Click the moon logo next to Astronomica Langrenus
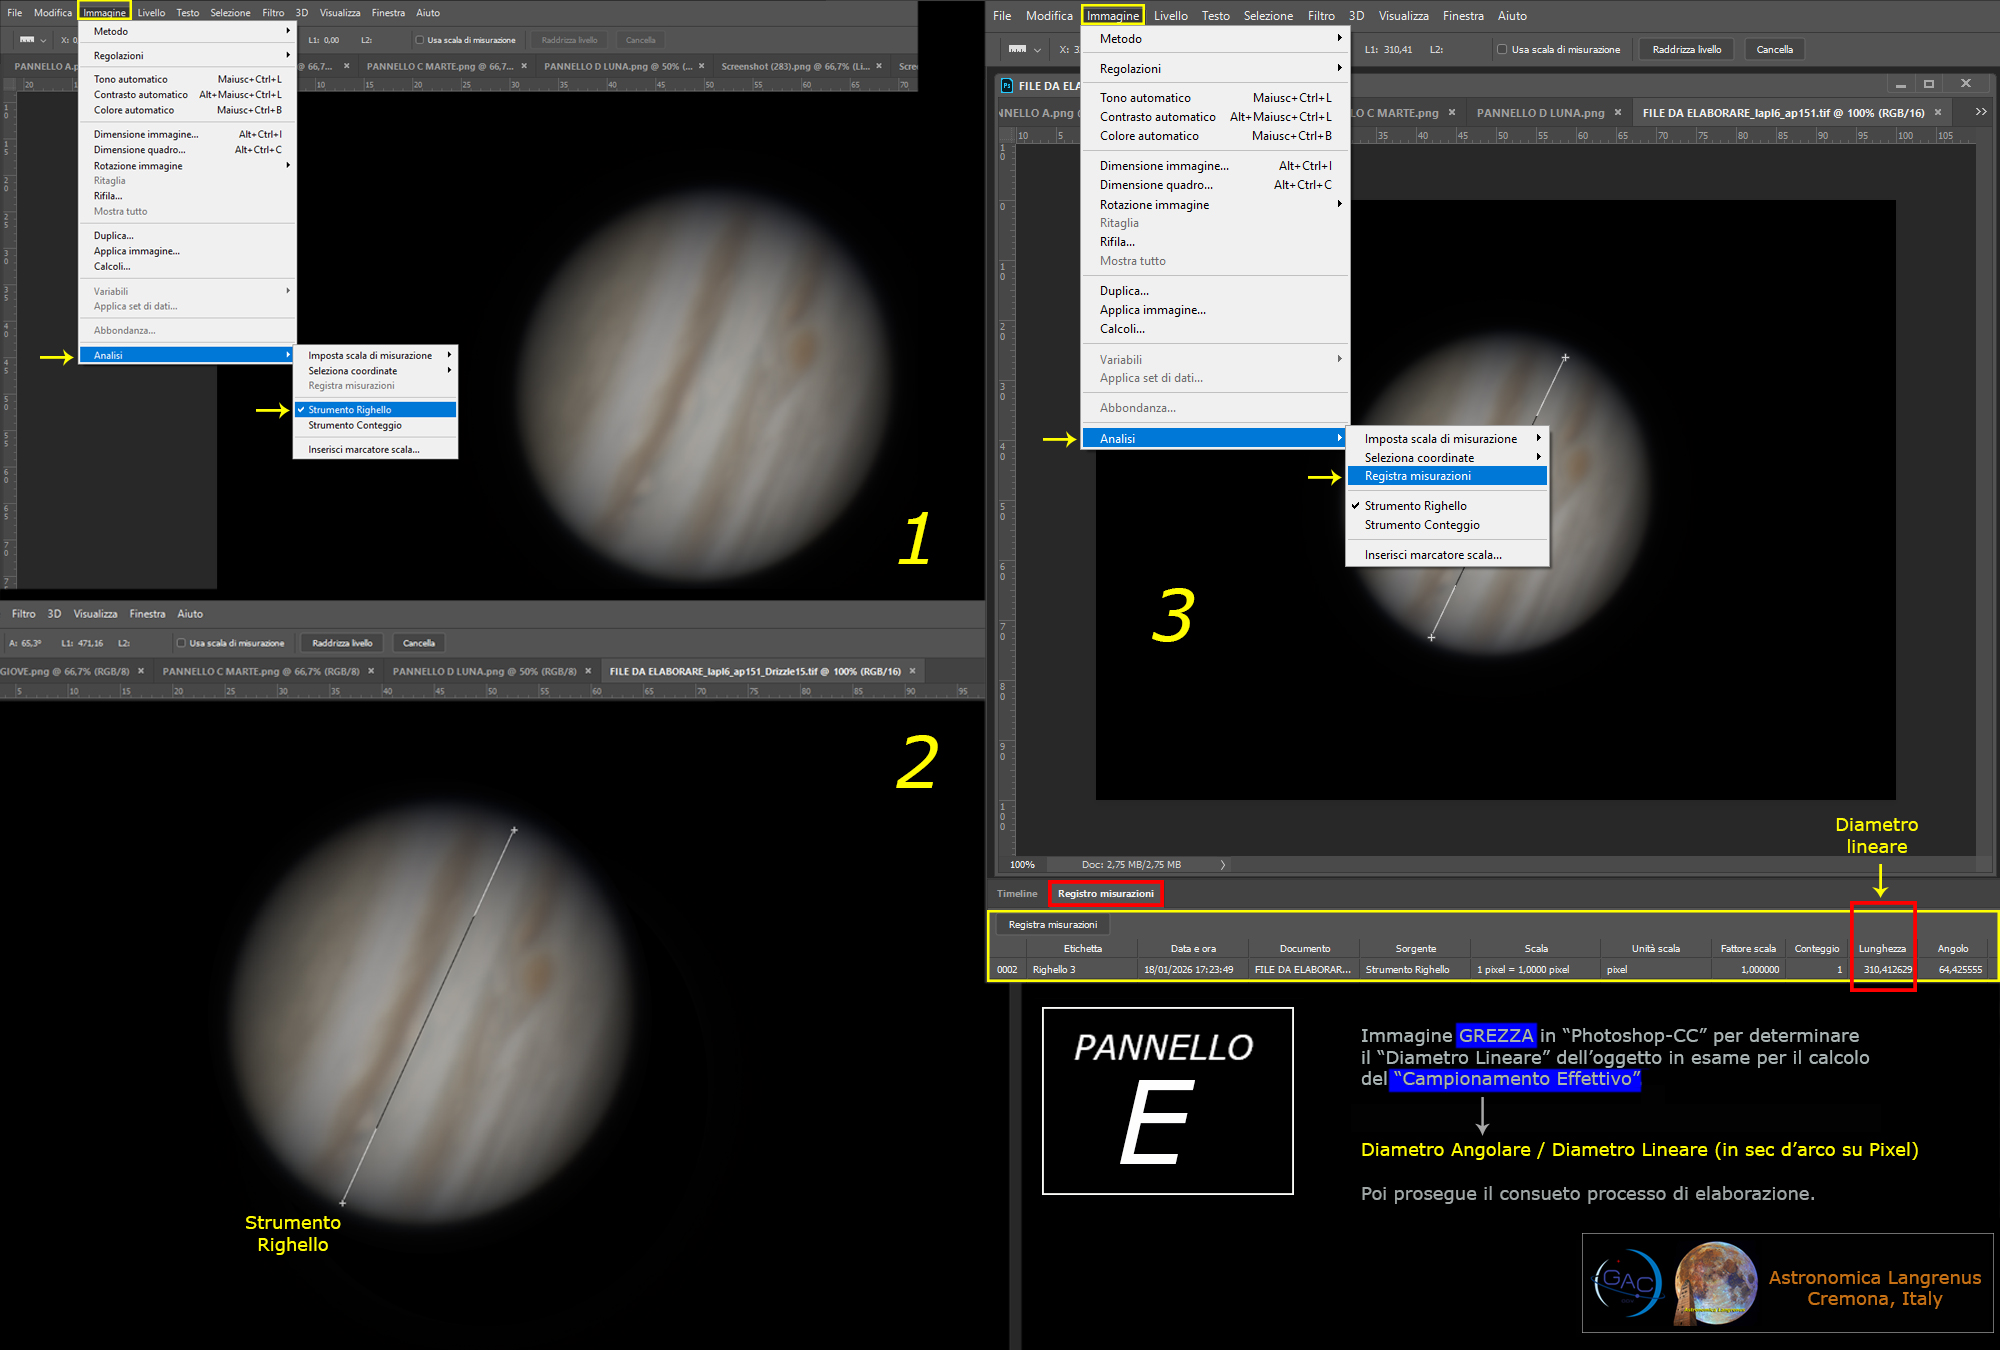2000x1350 pixels. click(1716, 1282)
